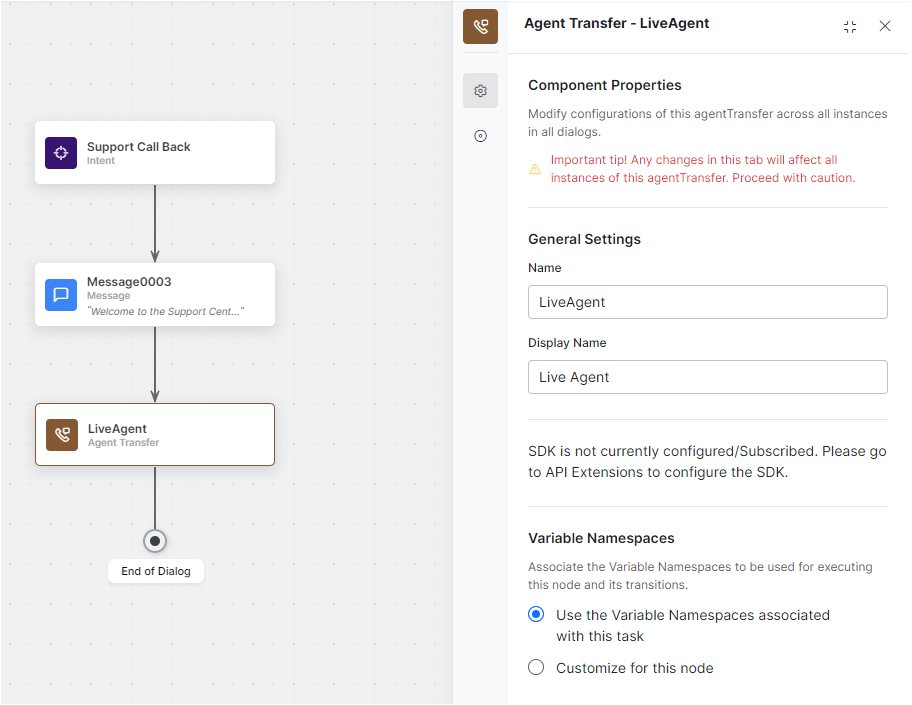
Task: Open the instance settings tab below the gear
Action: pos(480,135)
